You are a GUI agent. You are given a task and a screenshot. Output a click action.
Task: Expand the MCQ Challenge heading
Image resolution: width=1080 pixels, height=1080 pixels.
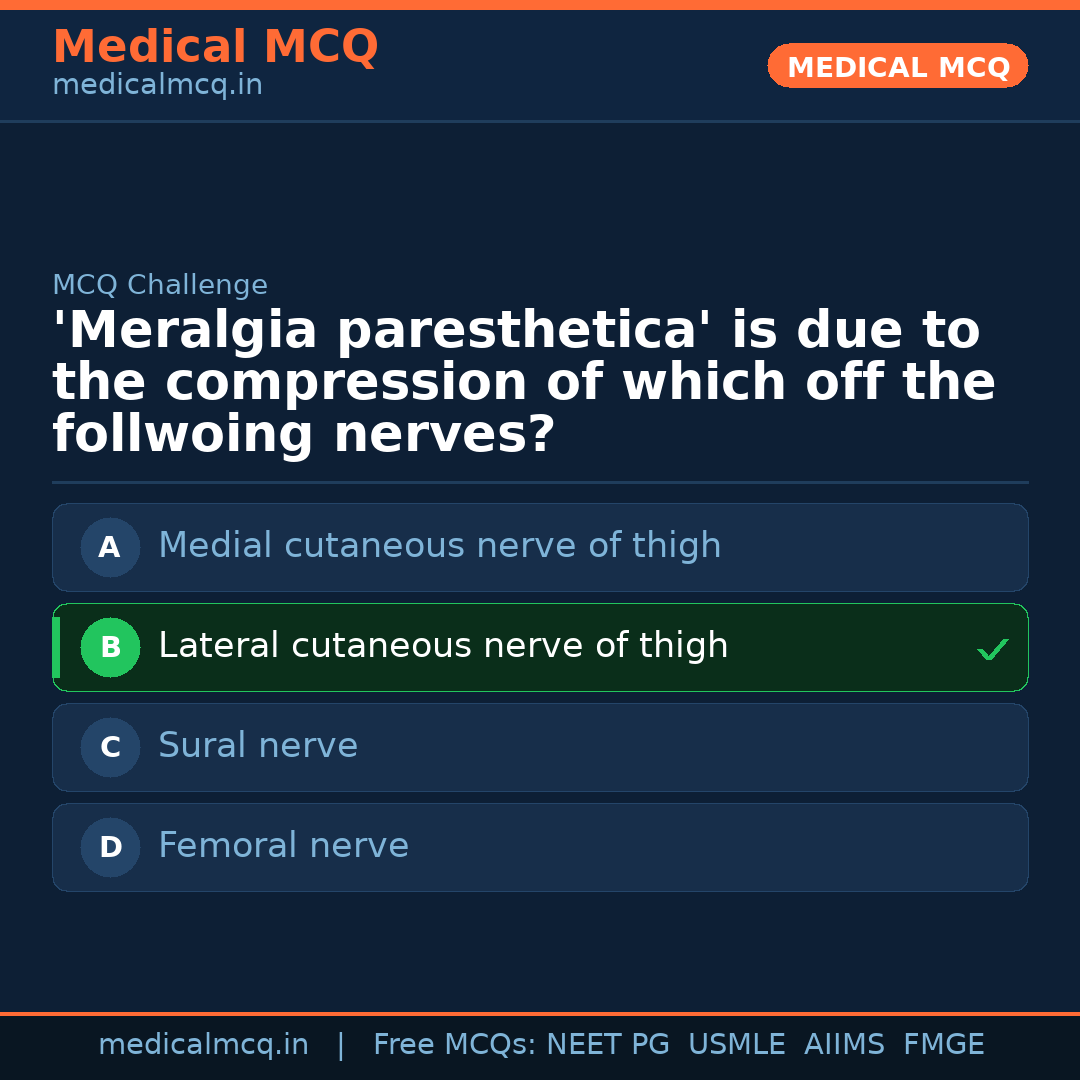[x=160, y=285]
